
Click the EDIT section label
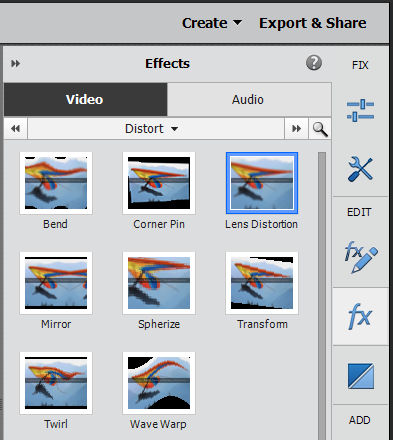pyautogui.click(x=359, y=212)
